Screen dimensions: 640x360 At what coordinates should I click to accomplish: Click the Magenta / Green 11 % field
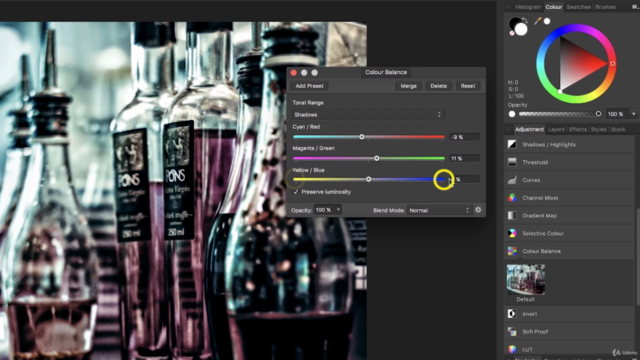tap(464, 158)
